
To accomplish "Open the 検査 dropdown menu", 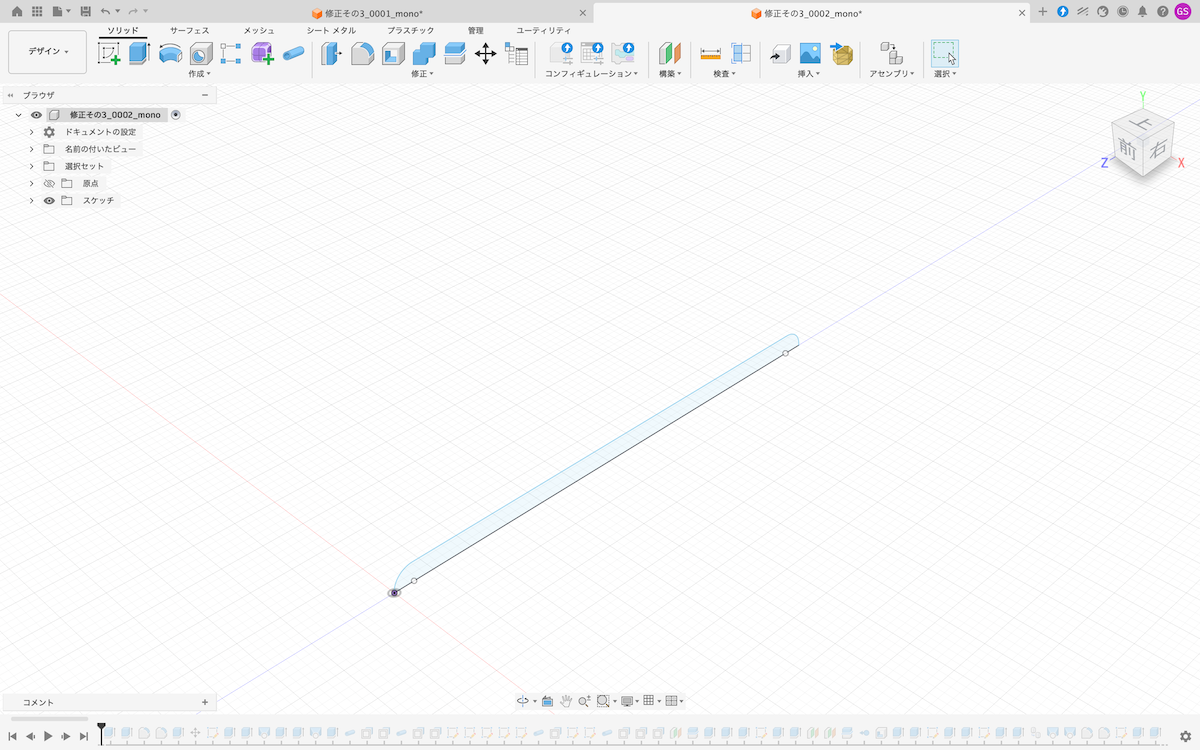I will tap(725, 74).
